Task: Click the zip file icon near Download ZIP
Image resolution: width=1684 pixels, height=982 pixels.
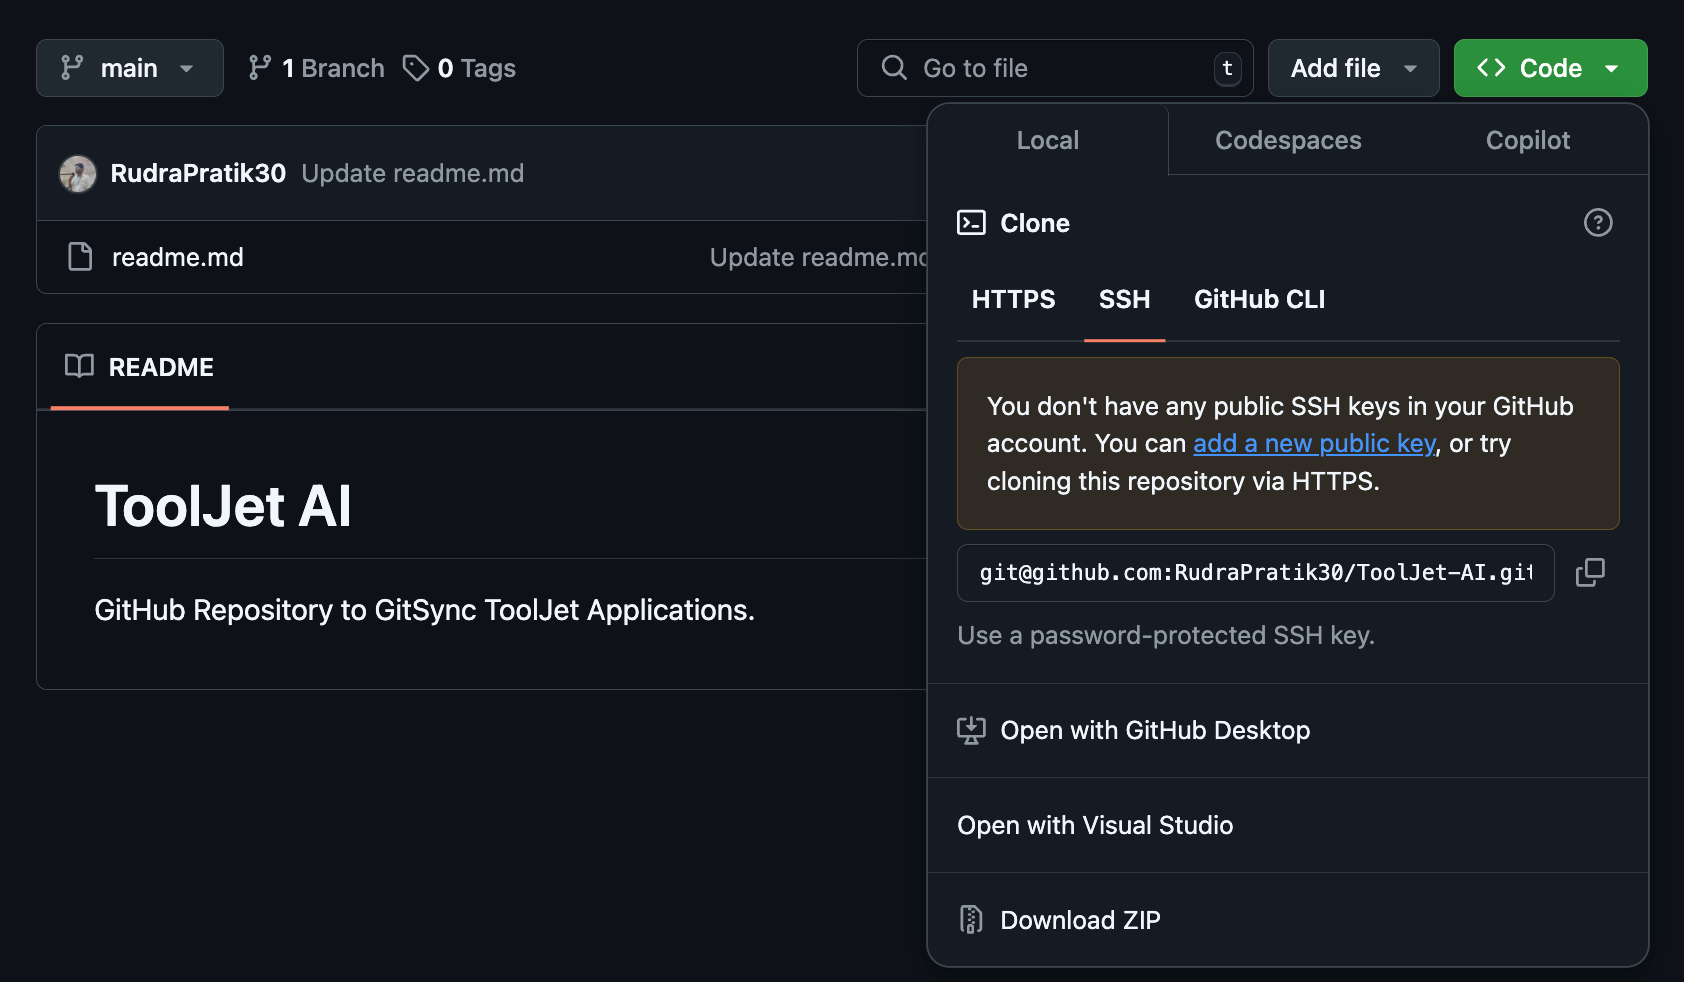Action: tap(970, 919)
